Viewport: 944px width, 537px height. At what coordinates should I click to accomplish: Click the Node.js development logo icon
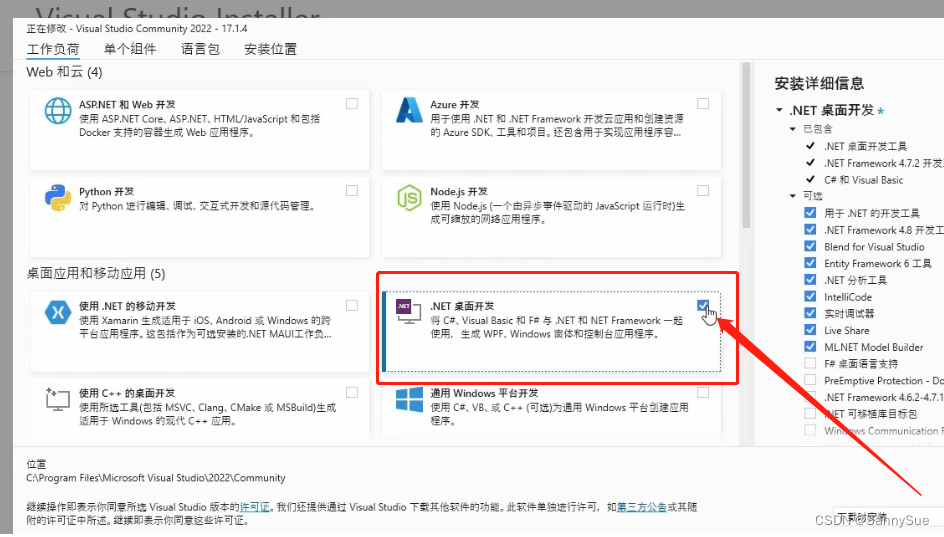[x=409, y=197]
